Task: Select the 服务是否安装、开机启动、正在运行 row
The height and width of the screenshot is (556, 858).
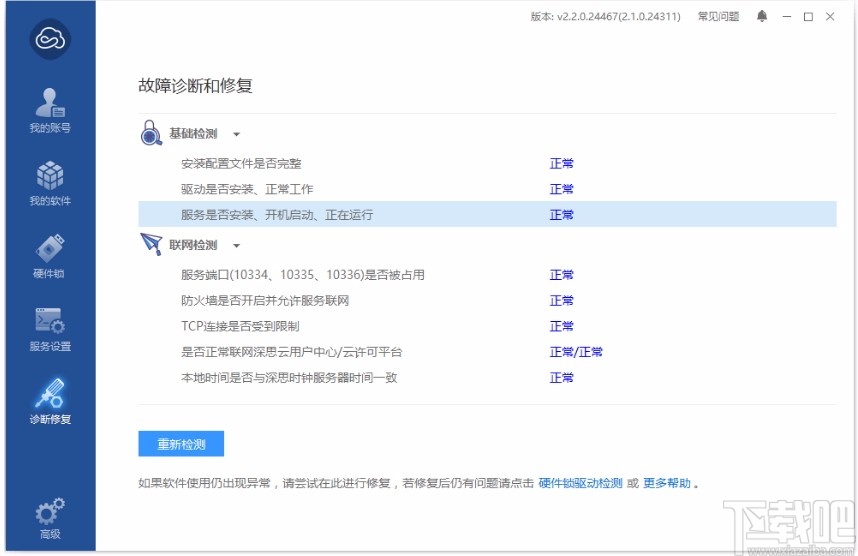Action: tap(487, 215)
